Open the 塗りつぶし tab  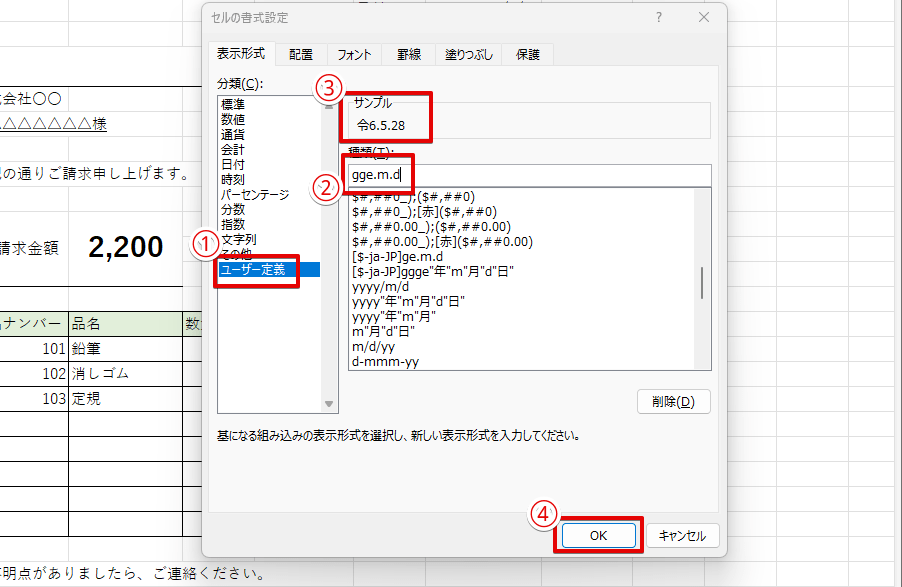tap(470, 55)
